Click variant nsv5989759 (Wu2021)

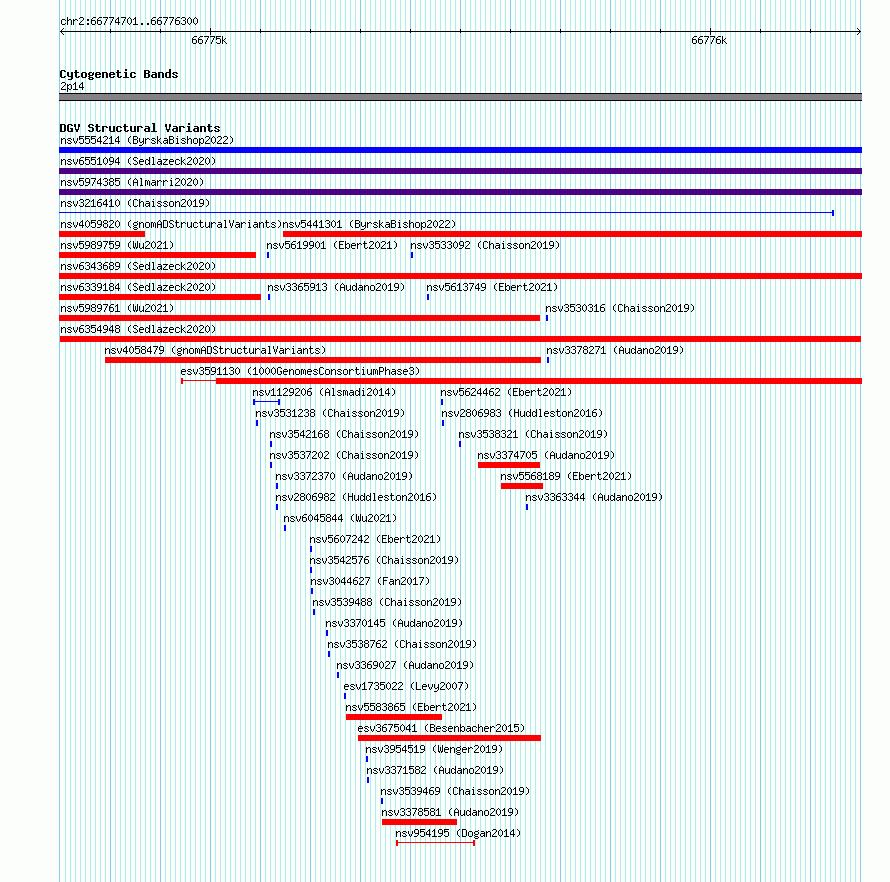[117, 245]
